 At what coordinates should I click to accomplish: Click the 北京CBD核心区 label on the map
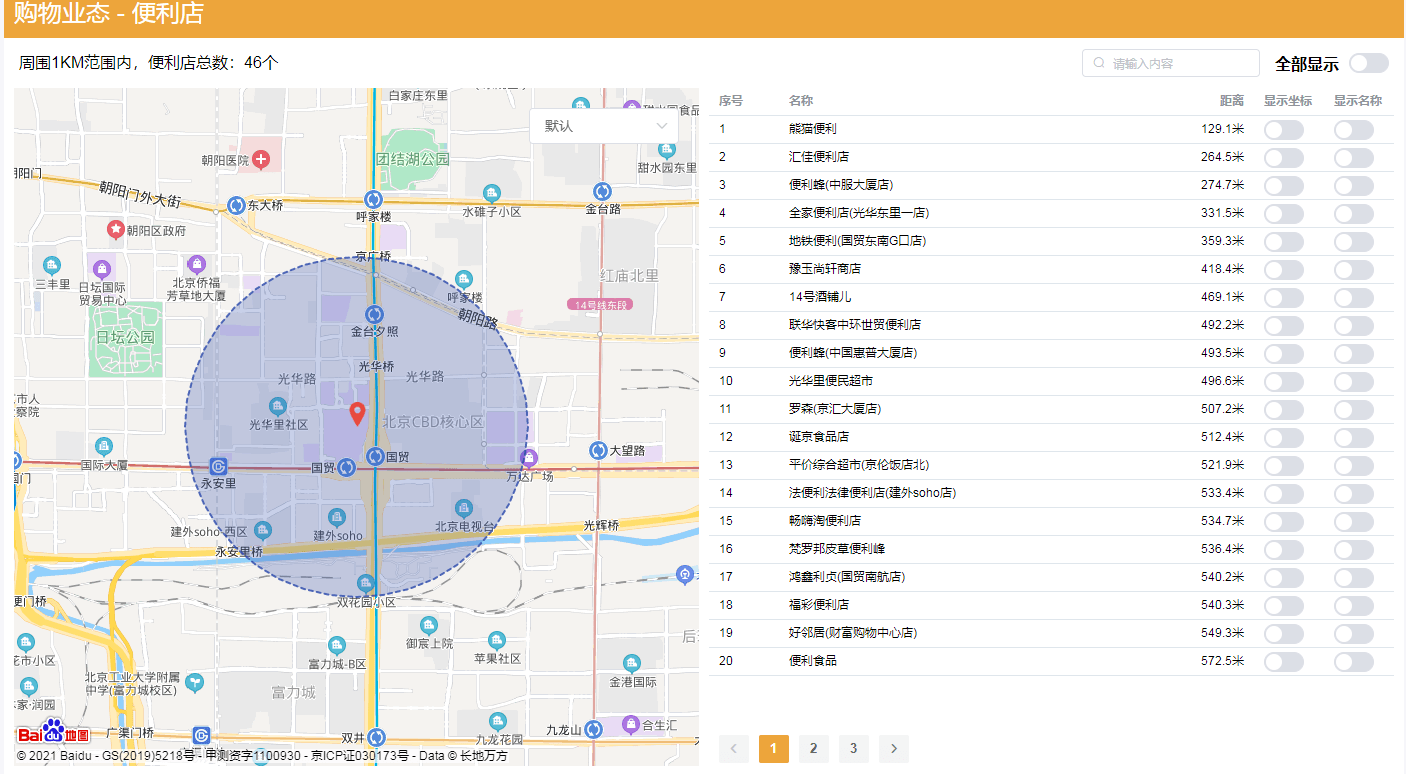(x=433, y=422)
